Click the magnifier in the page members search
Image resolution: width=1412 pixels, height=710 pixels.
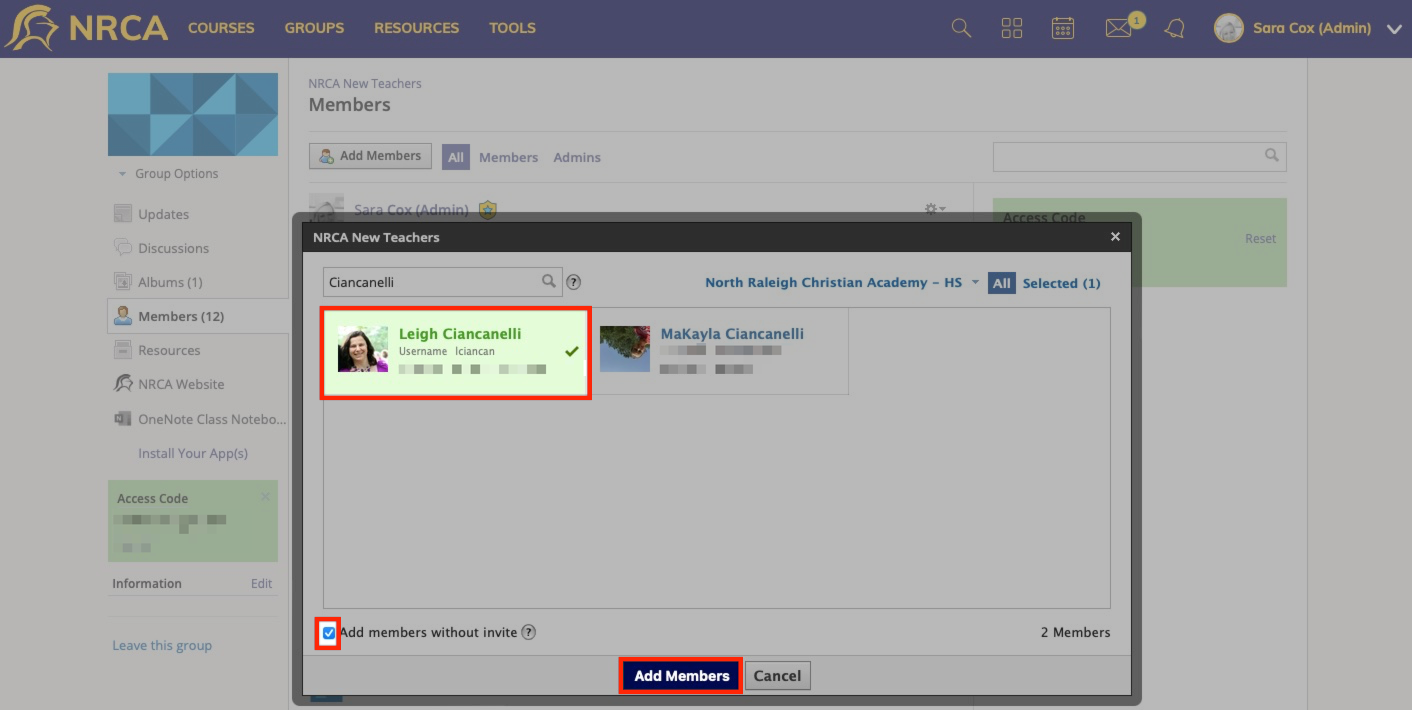1272,155
